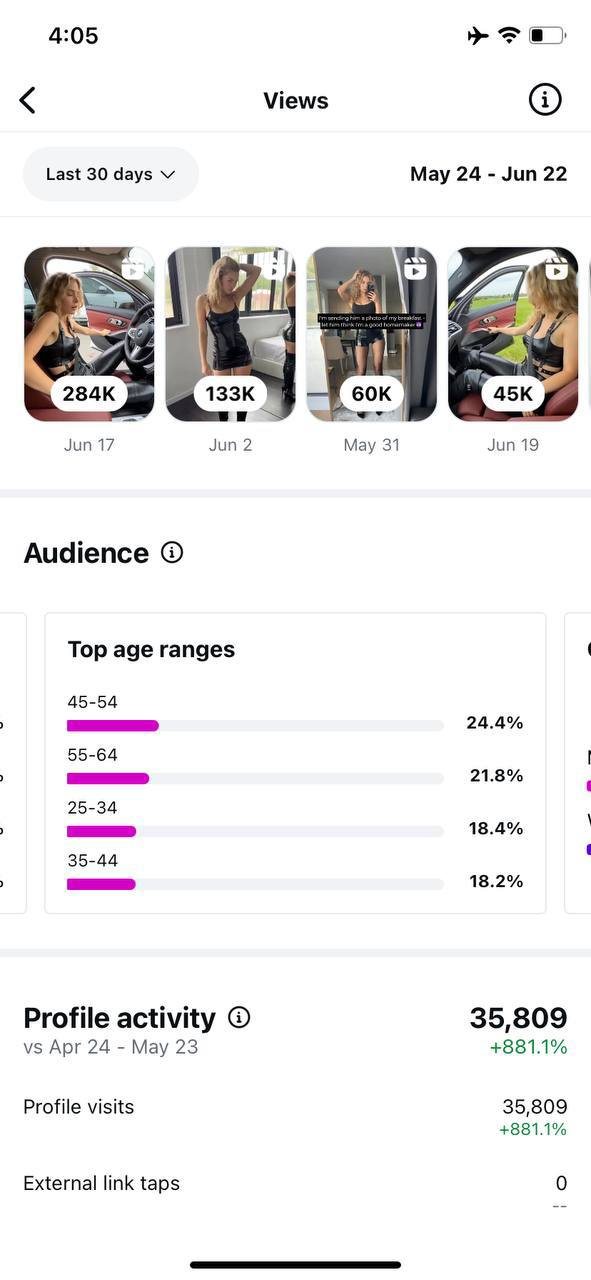The height and width of the screenshot is (1280, 591).
Task: Tap the 35,809 profile activity total
Action: (518, 1018)
